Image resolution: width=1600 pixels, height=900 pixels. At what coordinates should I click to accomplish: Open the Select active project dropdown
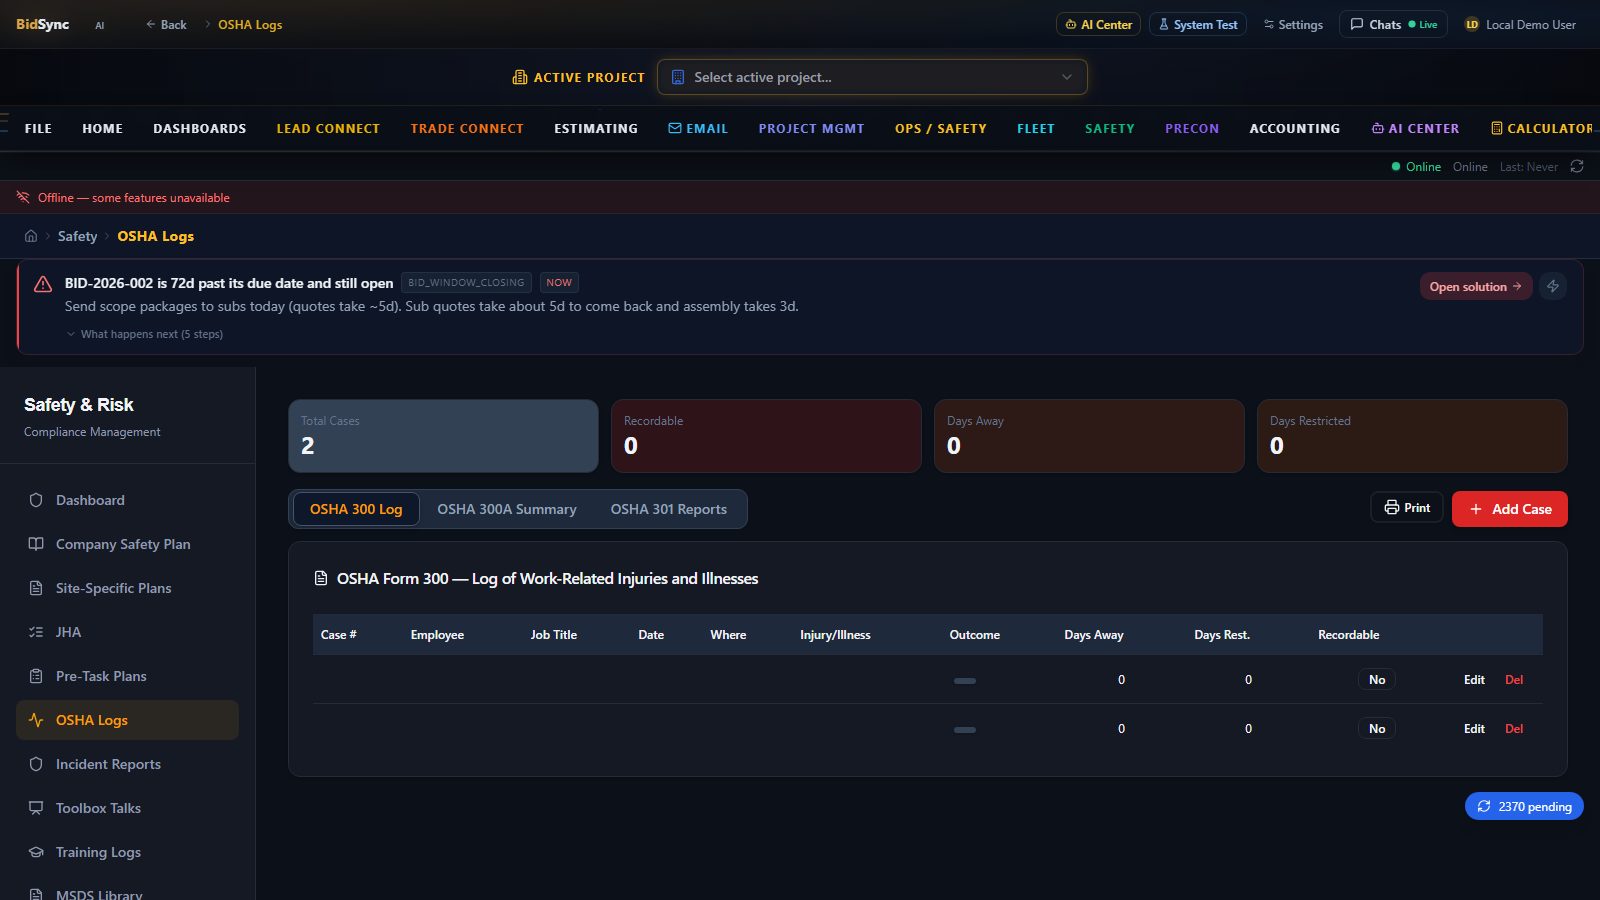(872, 77)
